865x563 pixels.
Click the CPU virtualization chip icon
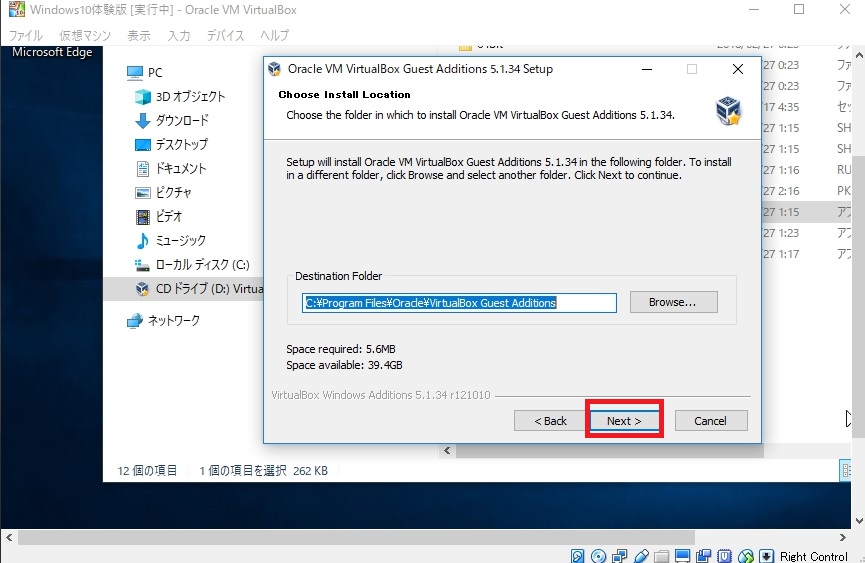click(724, 556)
